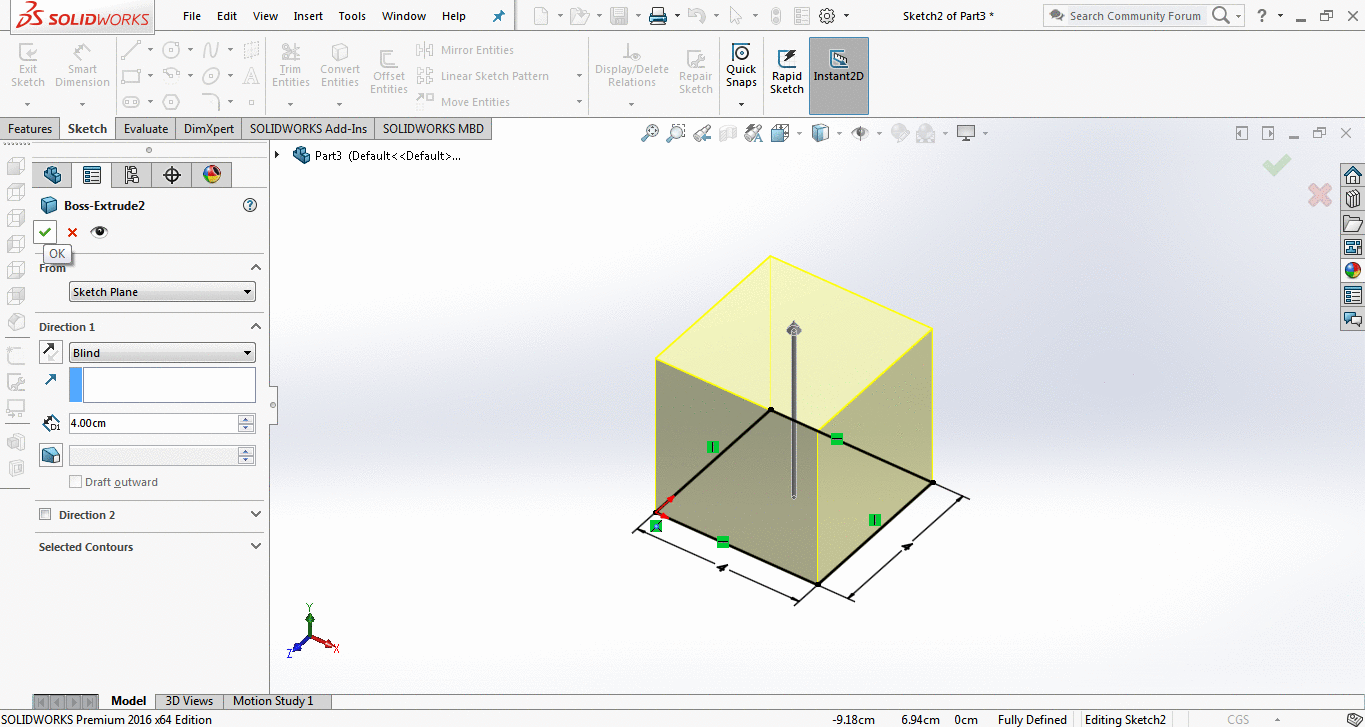The height and width of the screenshot is (727, 1365).
Task: Click the green OK checkmark for Boss-Extrude2
Action: [45, 232]
